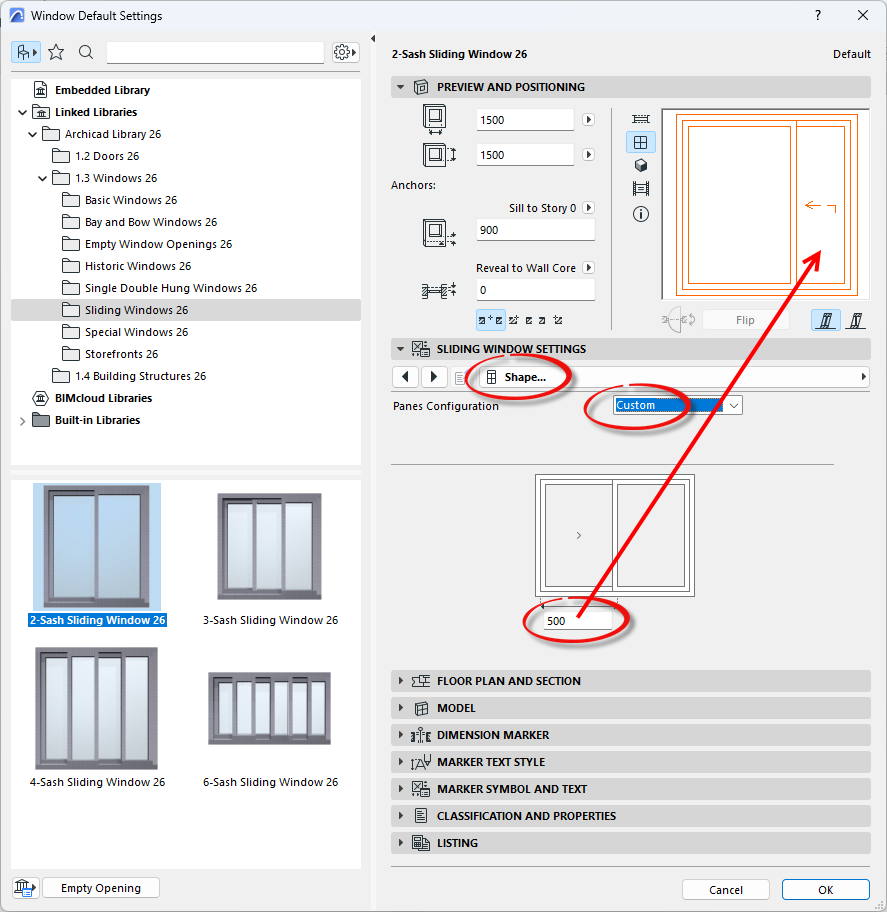Choose the second opening orientation toggle
The width and height of the screenshot is (887, 912).
856,320
